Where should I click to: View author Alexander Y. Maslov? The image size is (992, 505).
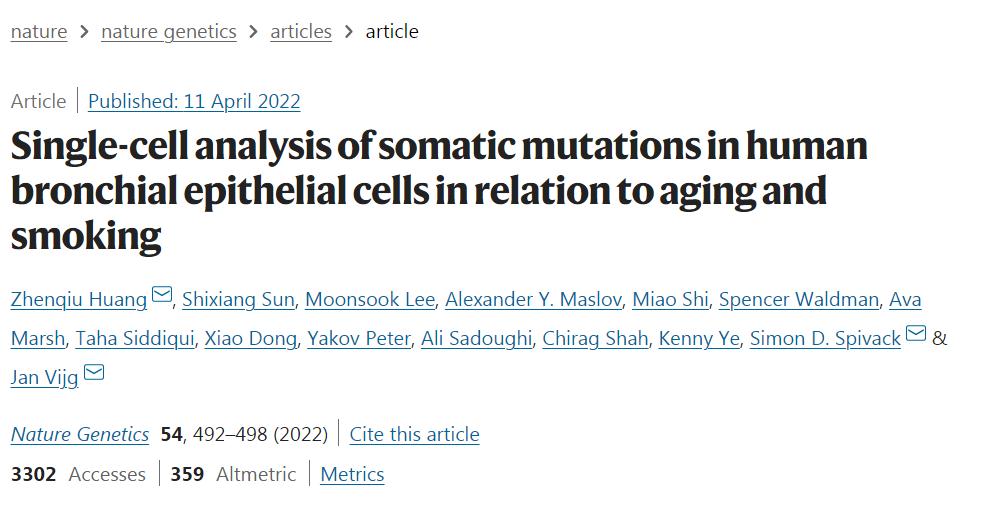[x=535, y=299]
